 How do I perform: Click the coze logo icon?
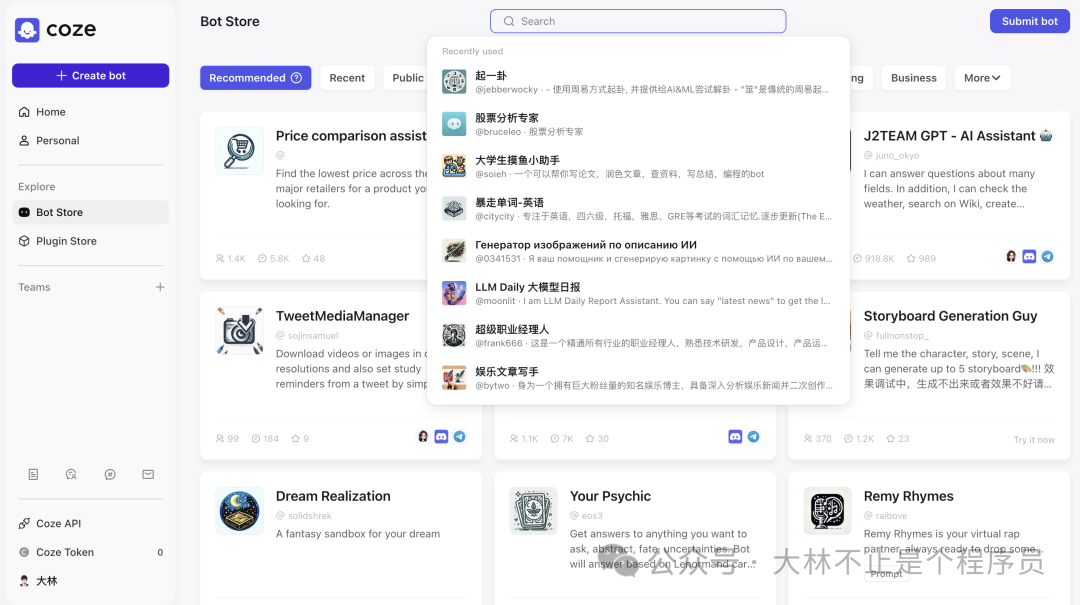pyautogui.click(x=27, y=30)
